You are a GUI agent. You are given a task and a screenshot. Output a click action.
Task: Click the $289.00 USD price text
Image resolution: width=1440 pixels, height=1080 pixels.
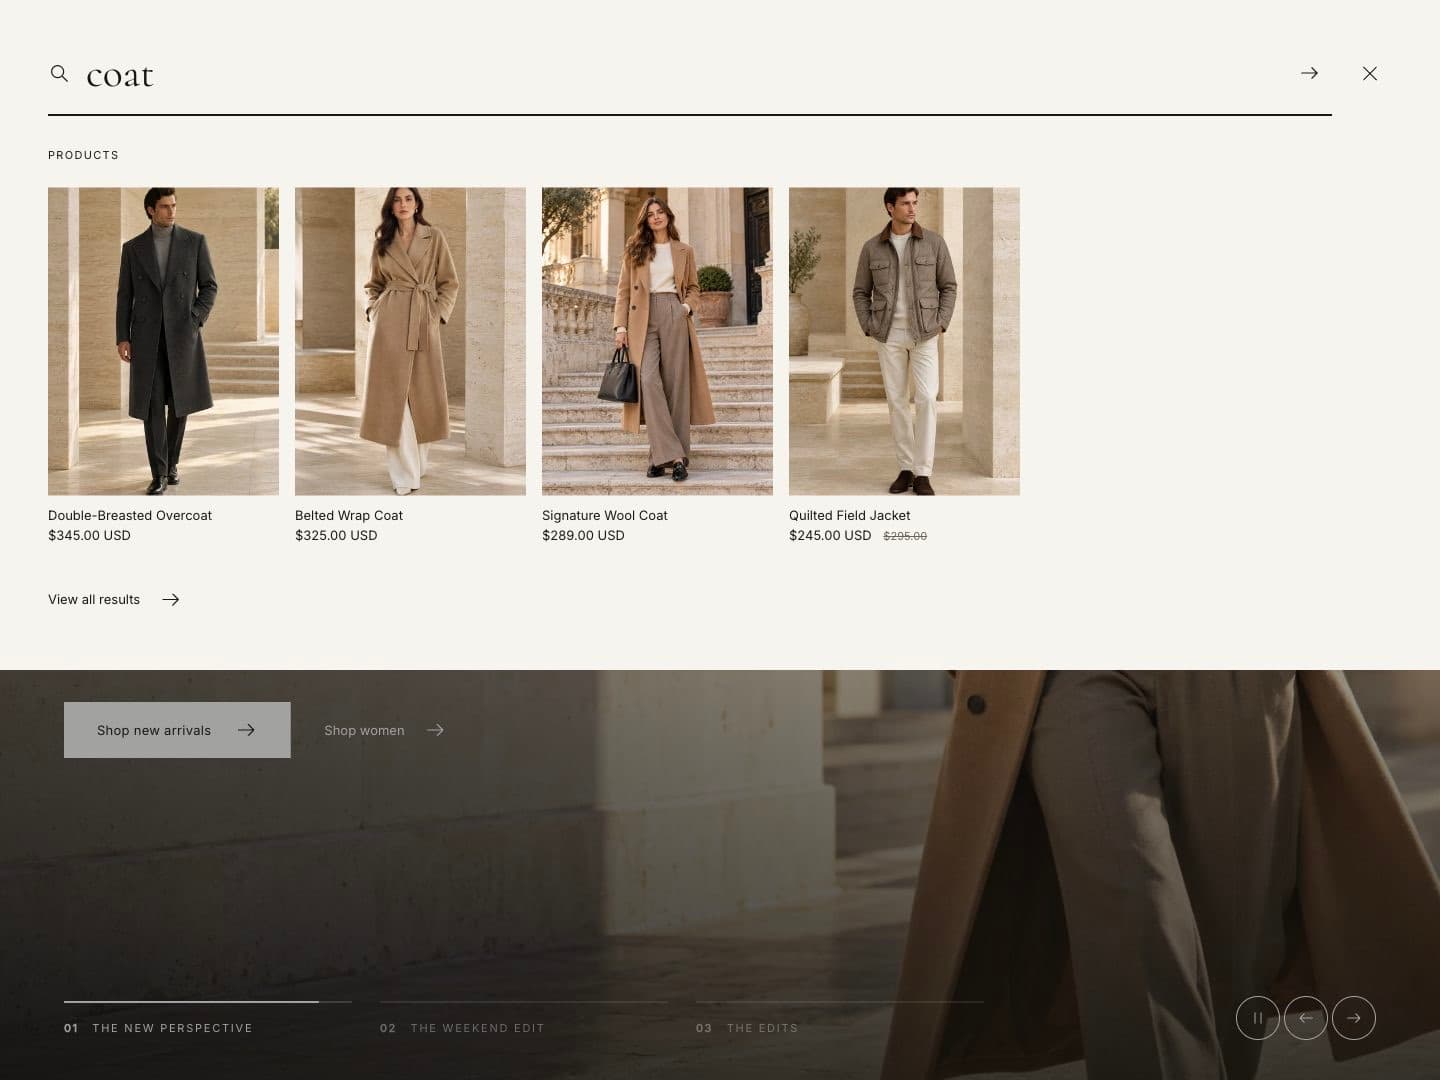click(x=583, y=535)
